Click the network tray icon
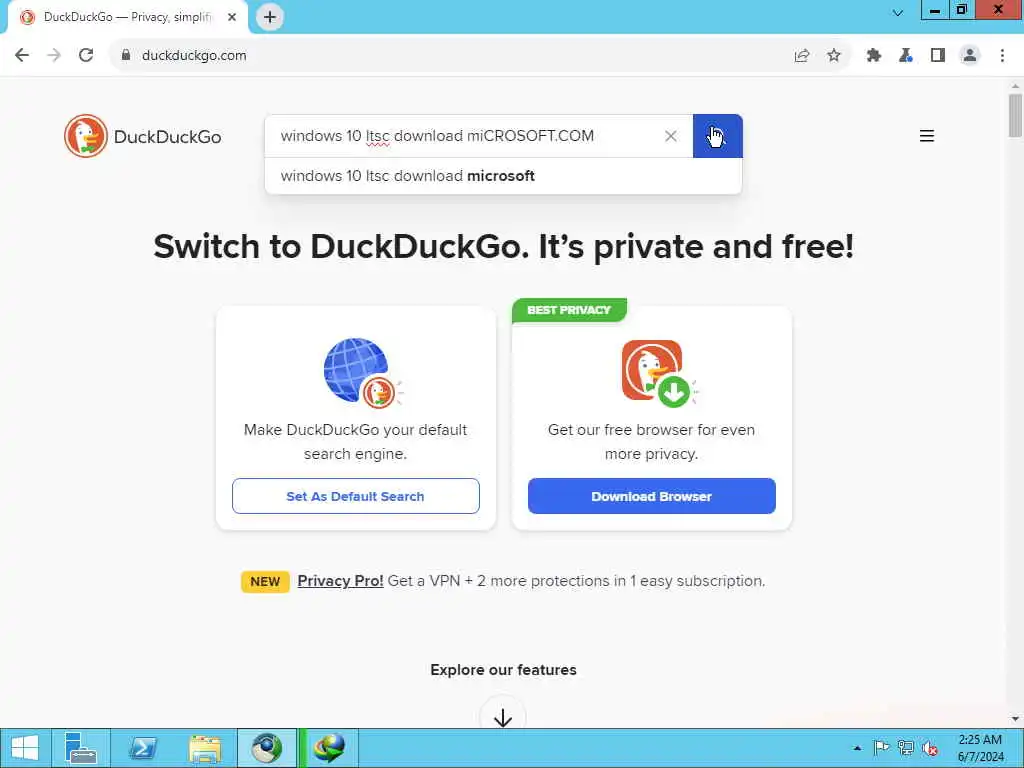Viewport: 1024px width, 768px height. 905,748
